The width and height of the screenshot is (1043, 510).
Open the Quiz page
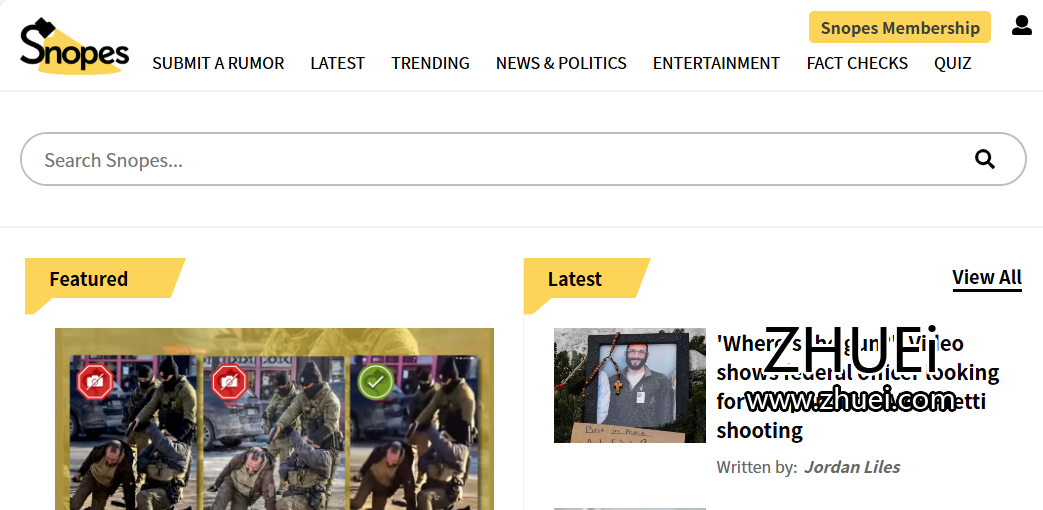pos(953,63)
